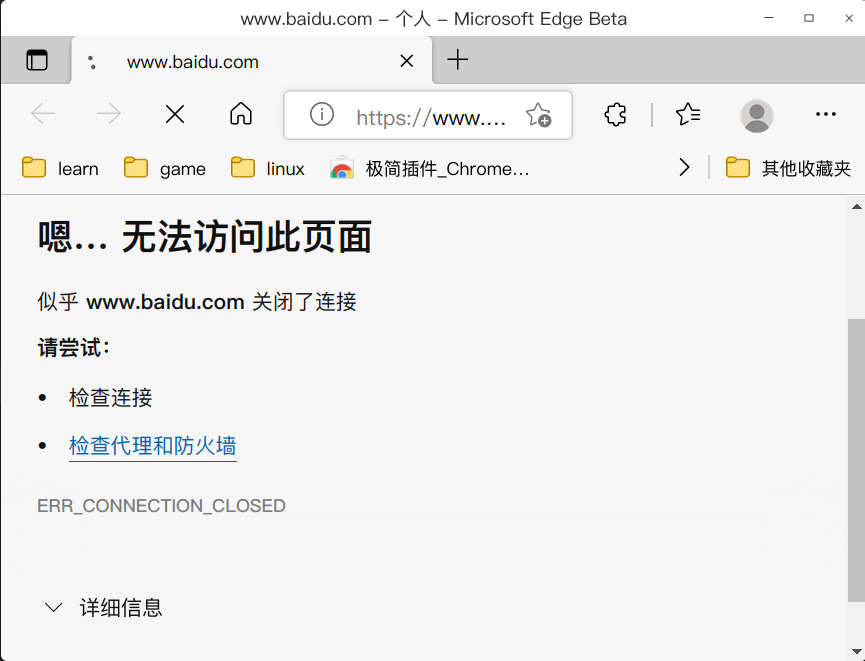Image resolution: width=865 pixels, height=661 pixels.
Task: Open the Favorites list icon
Action: coord(687,114)
